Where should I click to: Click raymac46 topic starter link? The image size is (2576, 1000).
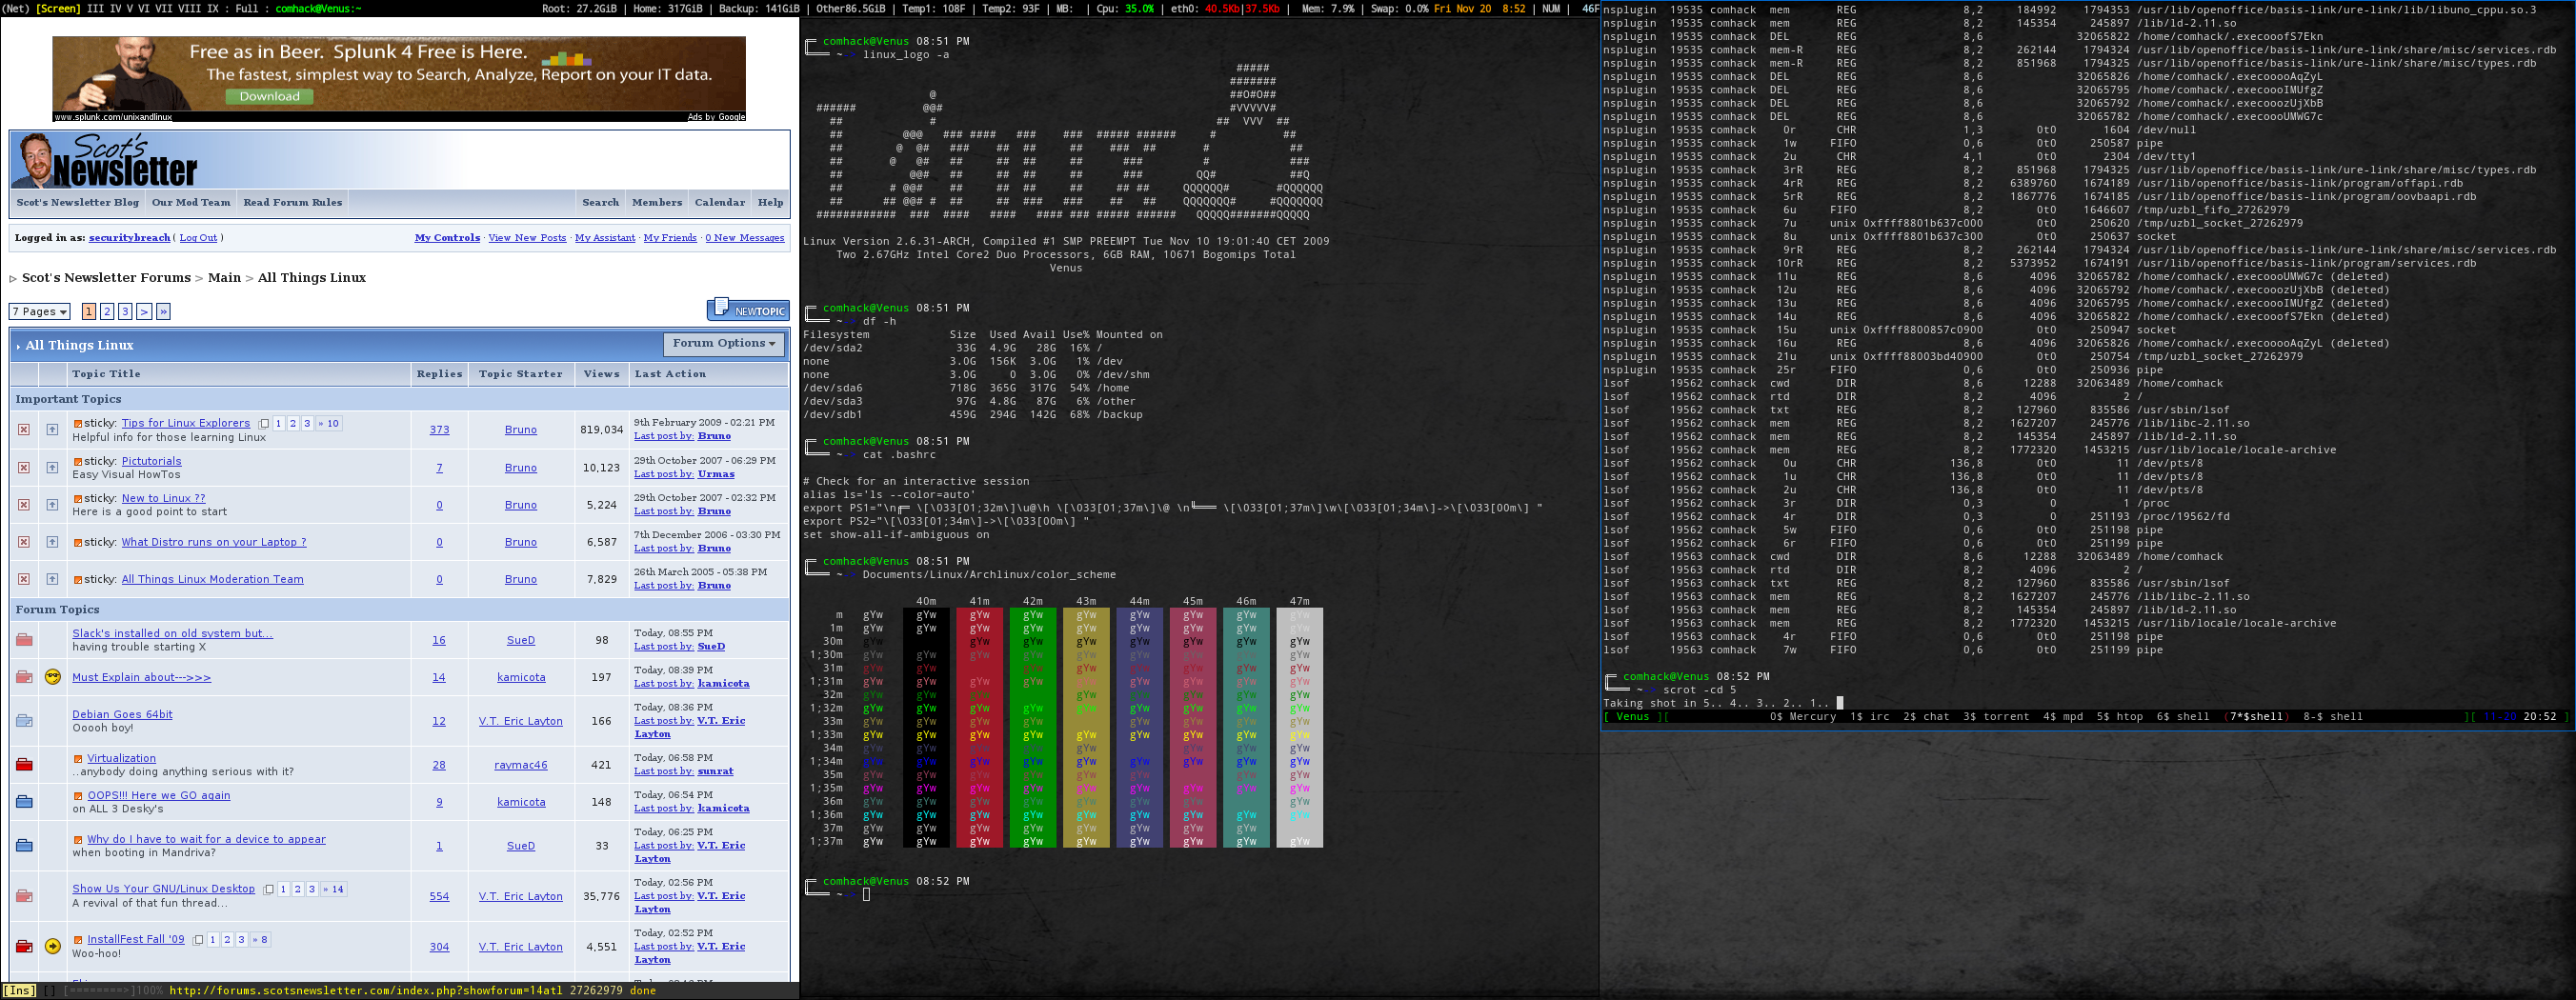coord(521,765)
